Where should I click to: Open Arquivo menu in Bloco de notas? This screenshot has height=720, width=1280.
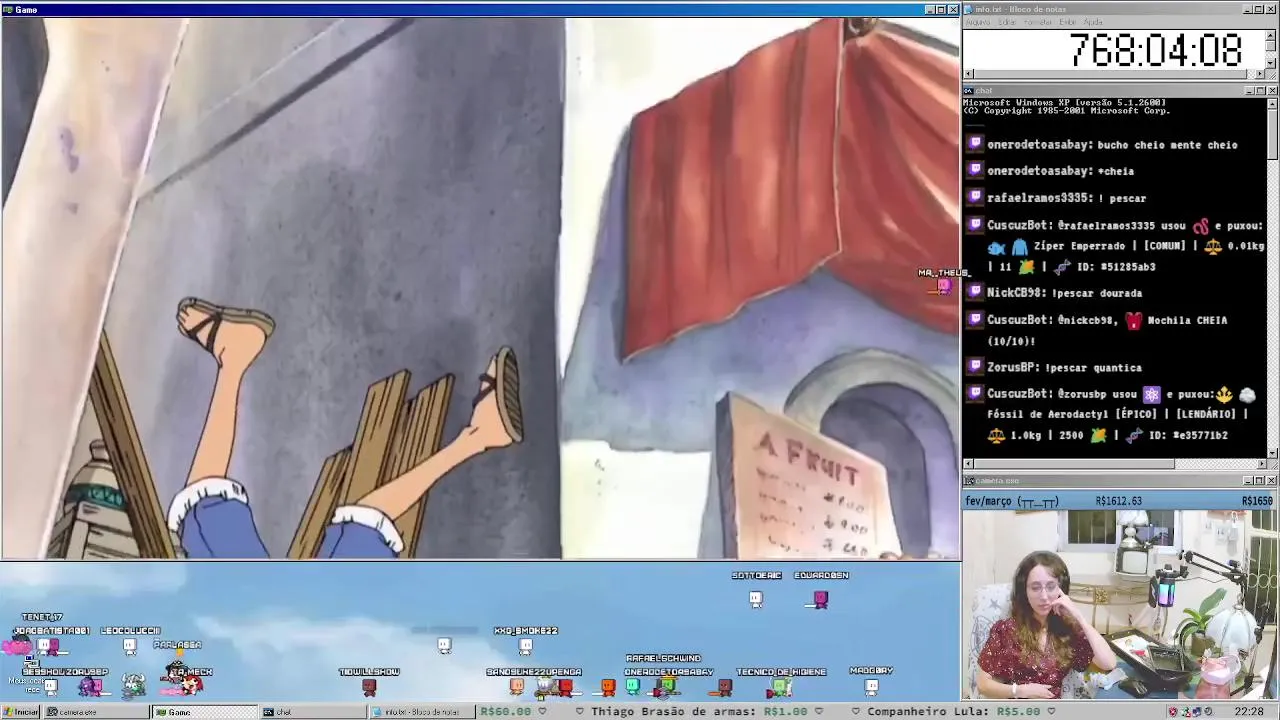coord(977,22)
